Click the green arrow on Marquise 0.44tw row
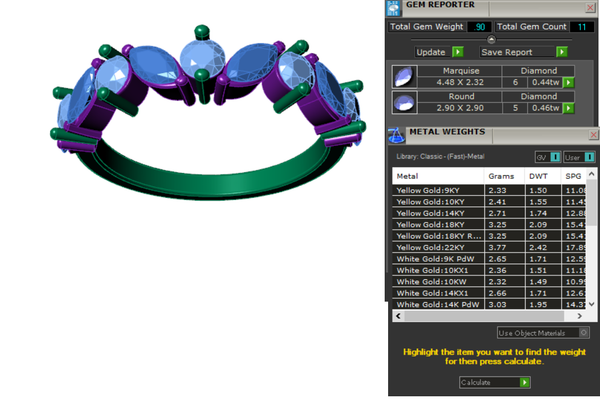The height and width of the screenshot is (402, 600). point(569,82)
